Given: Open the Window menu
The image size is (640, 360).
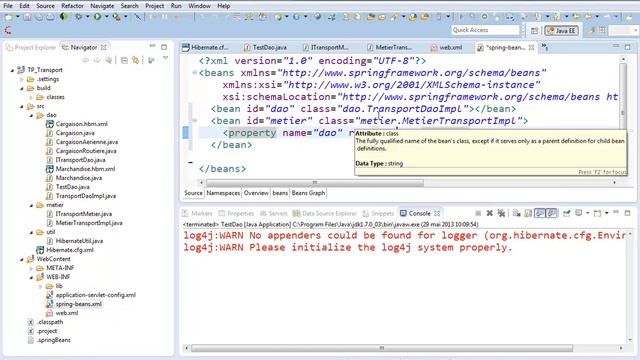Looking at the screenshot, I should [199, 6].
